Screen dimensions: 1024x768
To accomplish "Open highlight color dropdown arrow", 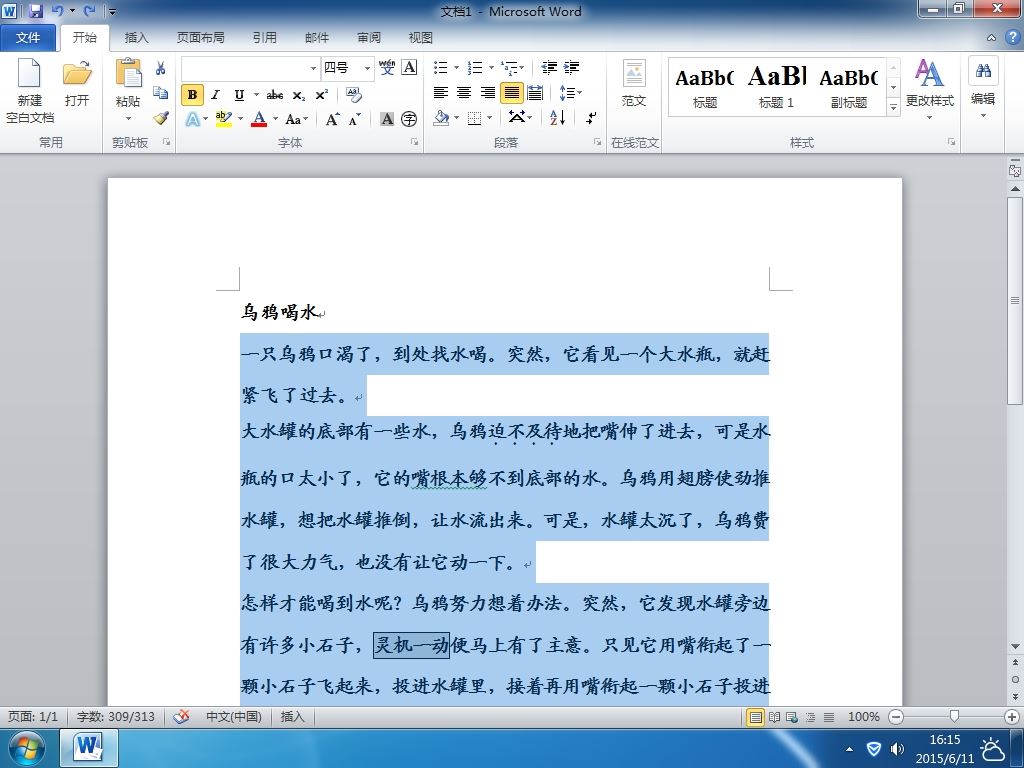I will (240, 119).
